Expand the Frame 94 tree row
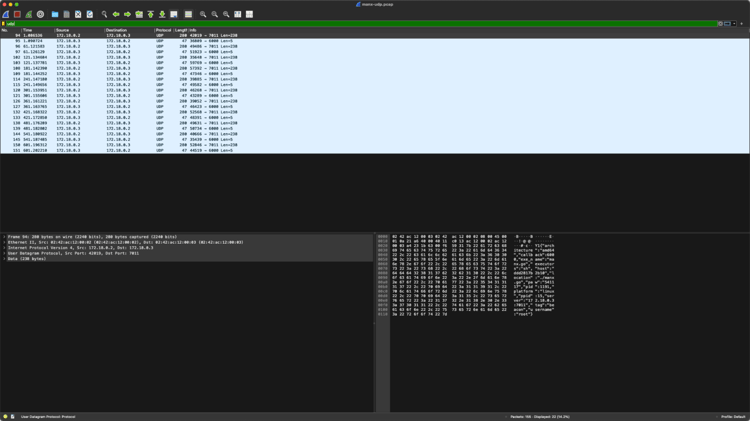The height and width of the screenshot is (421, 750). (x=4, y=237)
